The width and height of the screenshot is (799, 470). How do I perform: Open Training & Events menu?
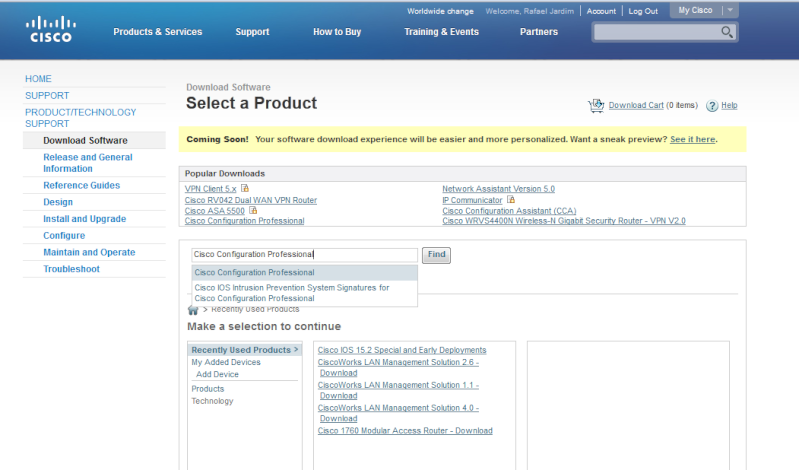[x=441, y=32]
